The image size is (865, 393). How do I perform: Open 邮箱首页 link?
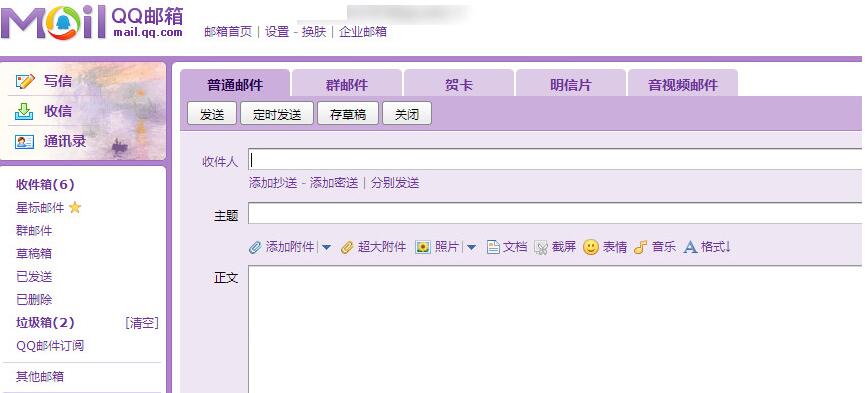coord(228,31)
